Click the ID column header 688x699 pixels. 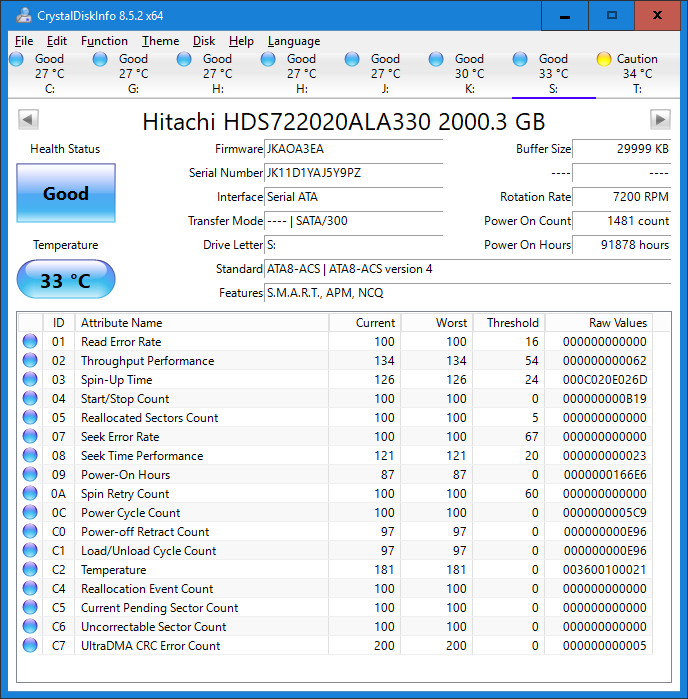click(x=58, y=322)
